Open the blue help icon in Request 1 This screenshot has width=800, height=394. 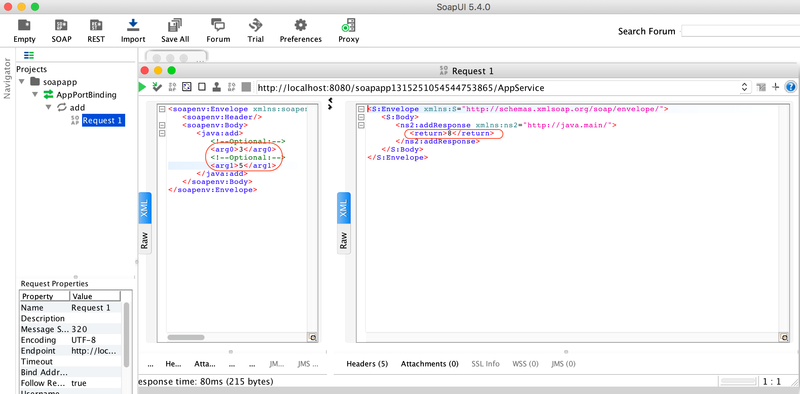coord(790,87)
